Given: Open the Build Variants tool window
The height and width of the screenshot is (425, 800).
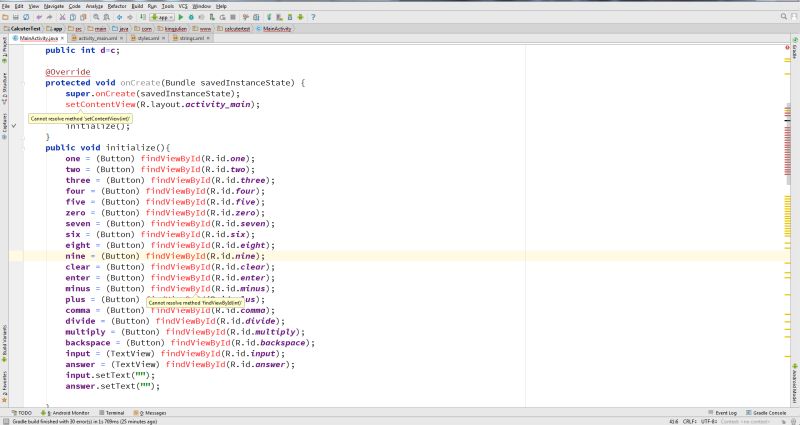Looking at the screenshot, I should [x=5, y=344].
